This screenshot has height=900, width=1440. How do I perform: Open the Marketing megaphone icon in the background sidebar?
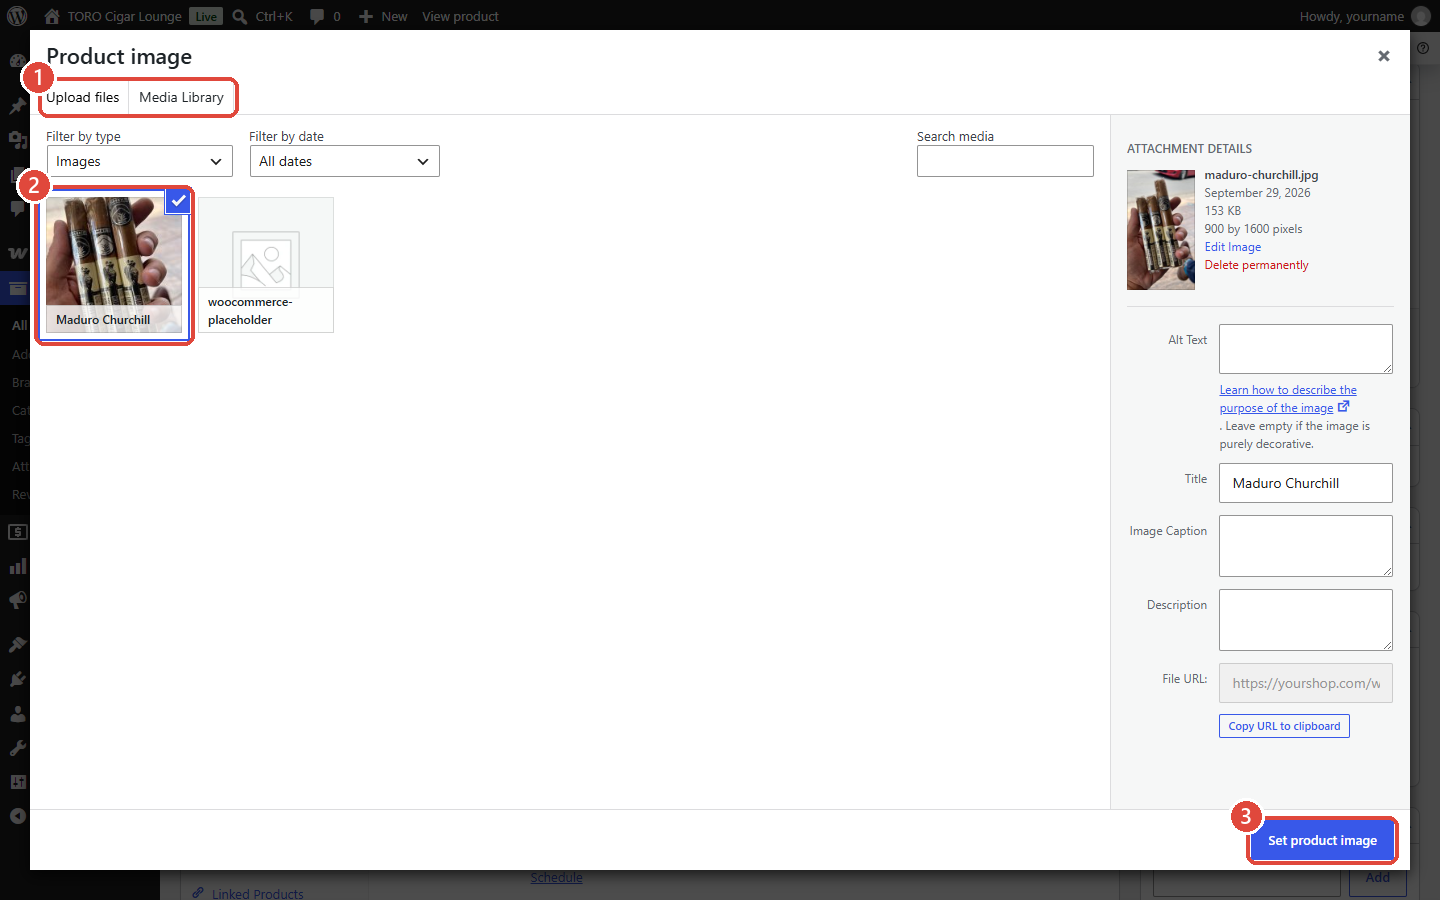[x=17, y=600]
